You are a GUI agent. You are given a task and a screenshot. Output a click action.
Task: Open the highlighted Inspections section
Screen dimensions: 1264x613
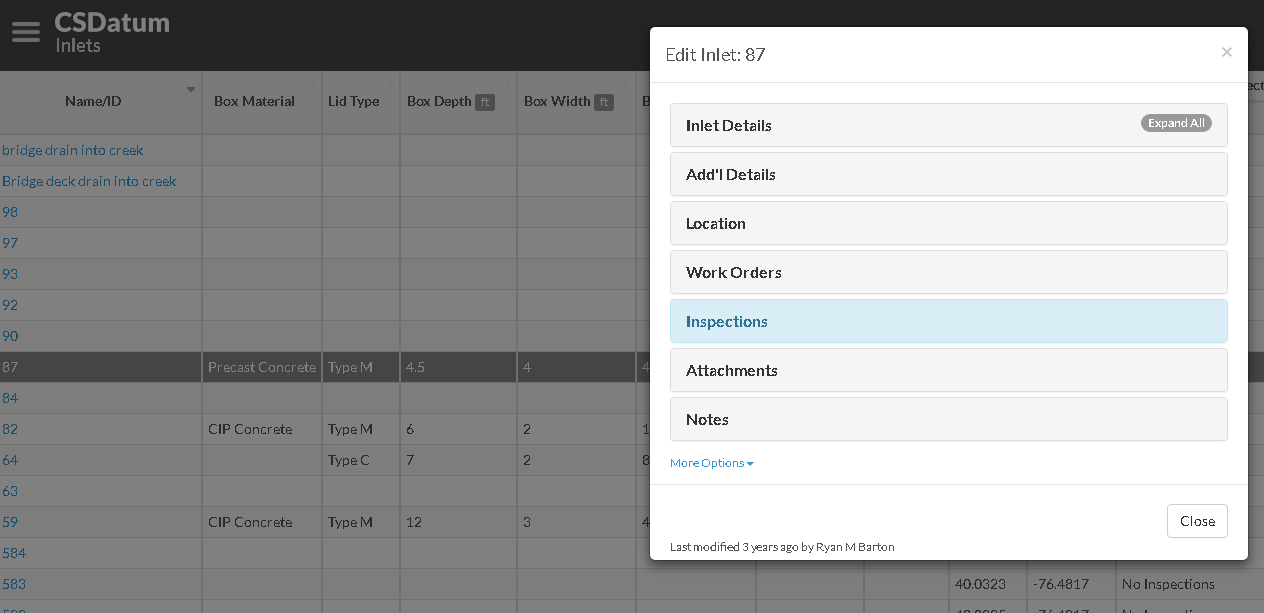948,321
